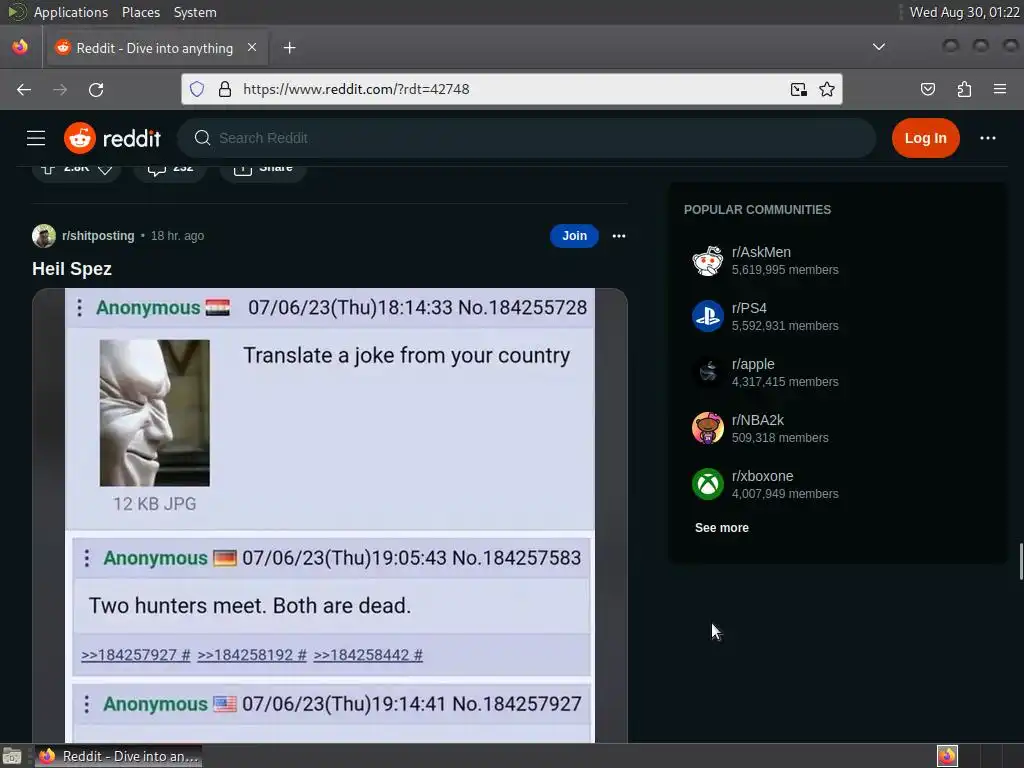Open r/NBA2k community avatar
This screenshot has width=1024, height=768.
[708, 428]
